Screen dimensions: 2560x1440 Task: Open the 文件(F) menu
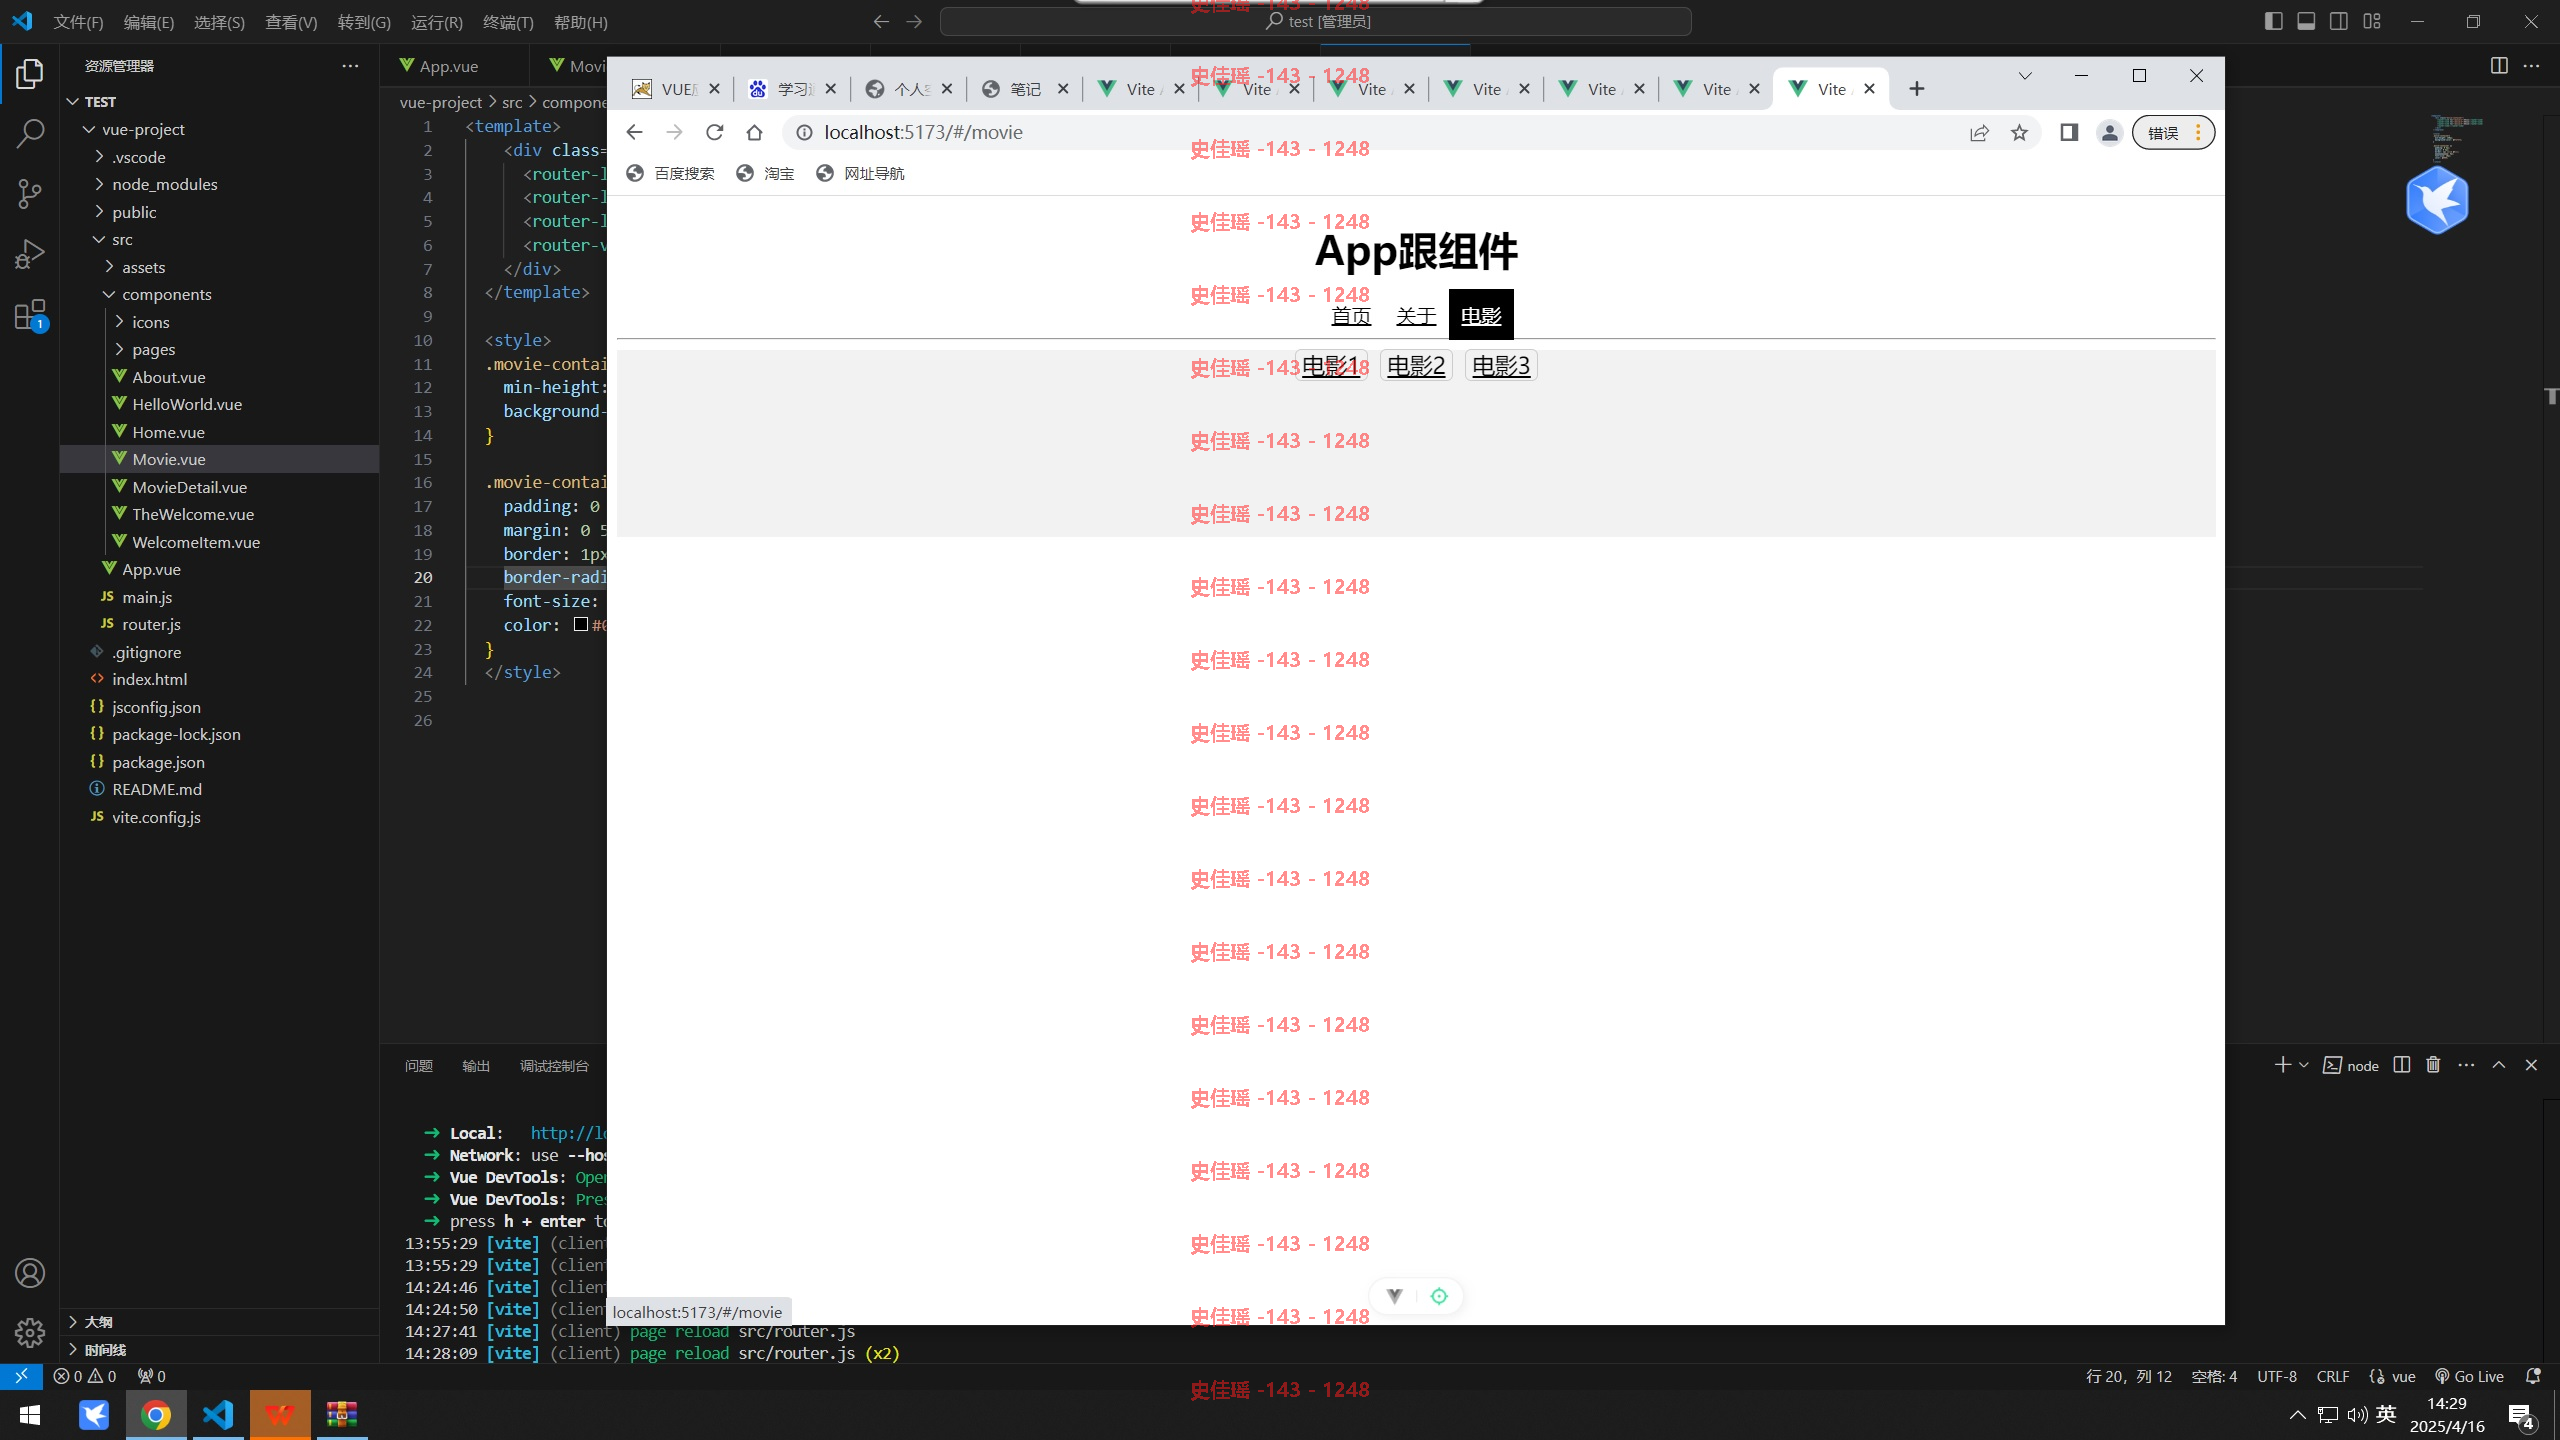pyautogui.click(x=78, y=22)
